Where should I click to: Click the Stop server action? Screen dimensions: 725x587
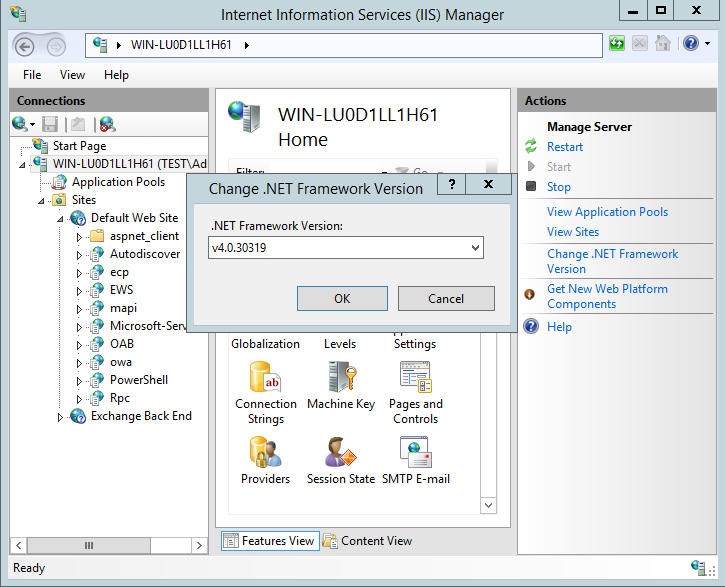click(x=559, y=187)
